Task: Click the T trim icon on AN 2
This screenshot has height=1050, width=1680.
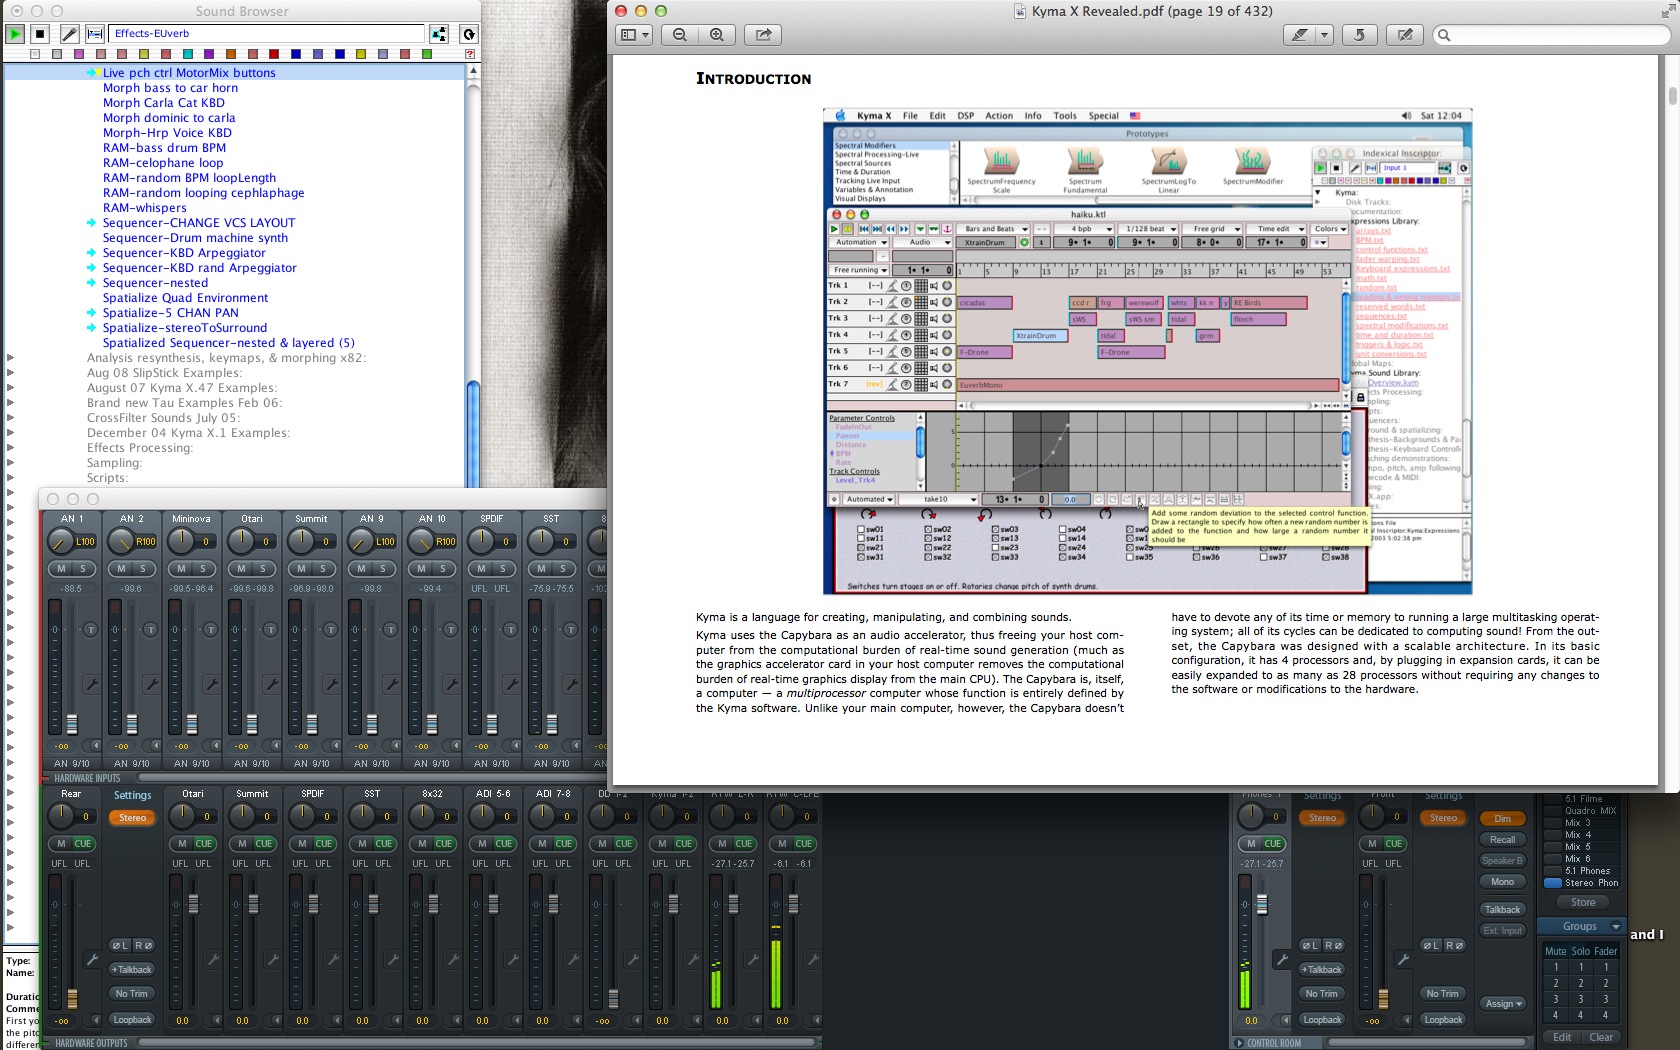Action: 151,630
